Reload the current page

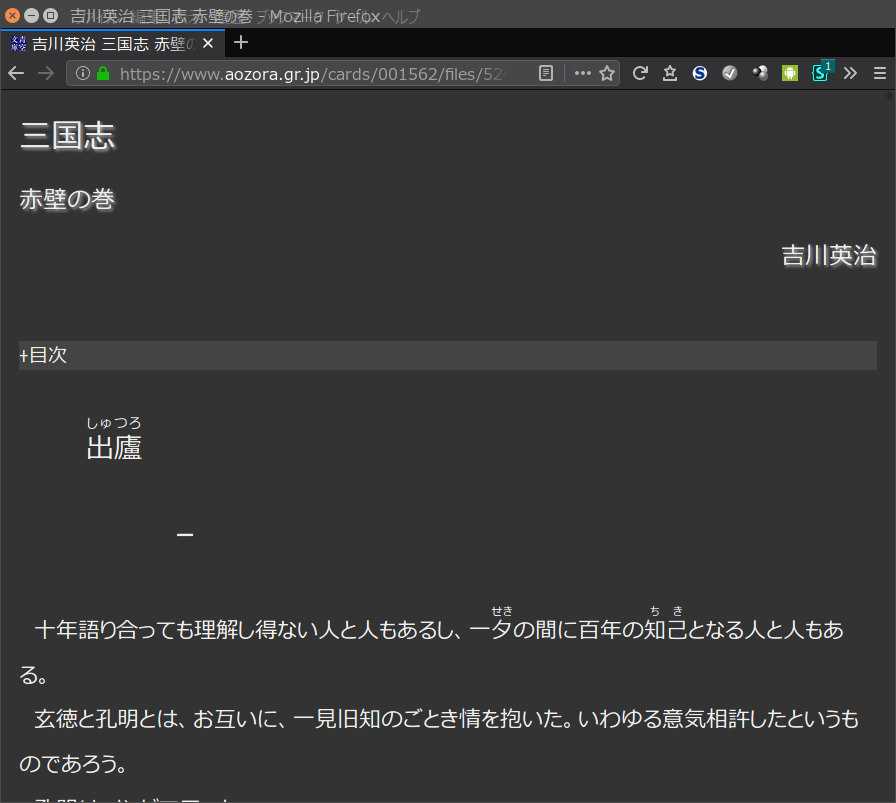(640, 73)
